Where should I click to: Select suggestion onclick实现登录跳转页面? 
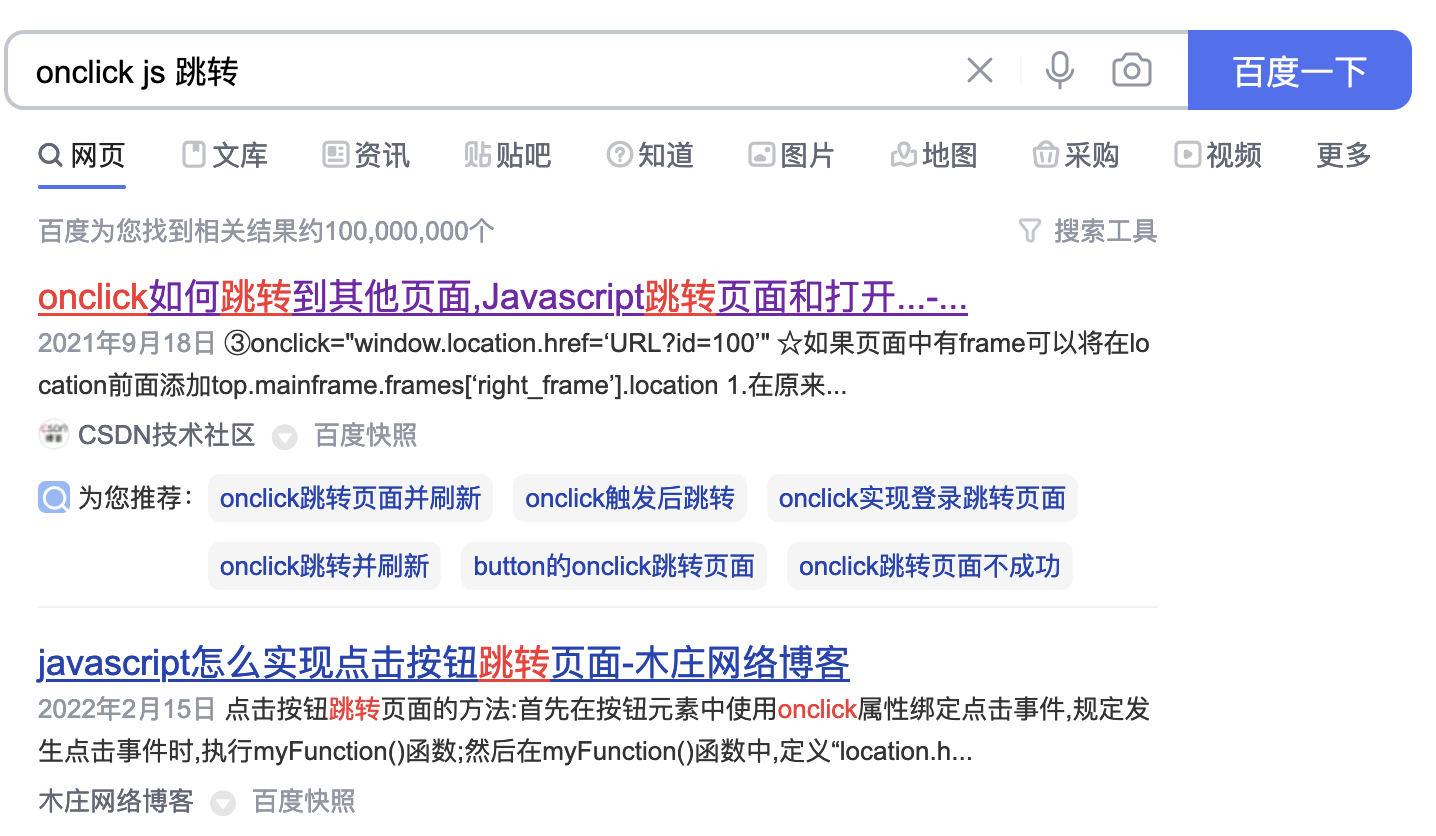click(922, 498)
